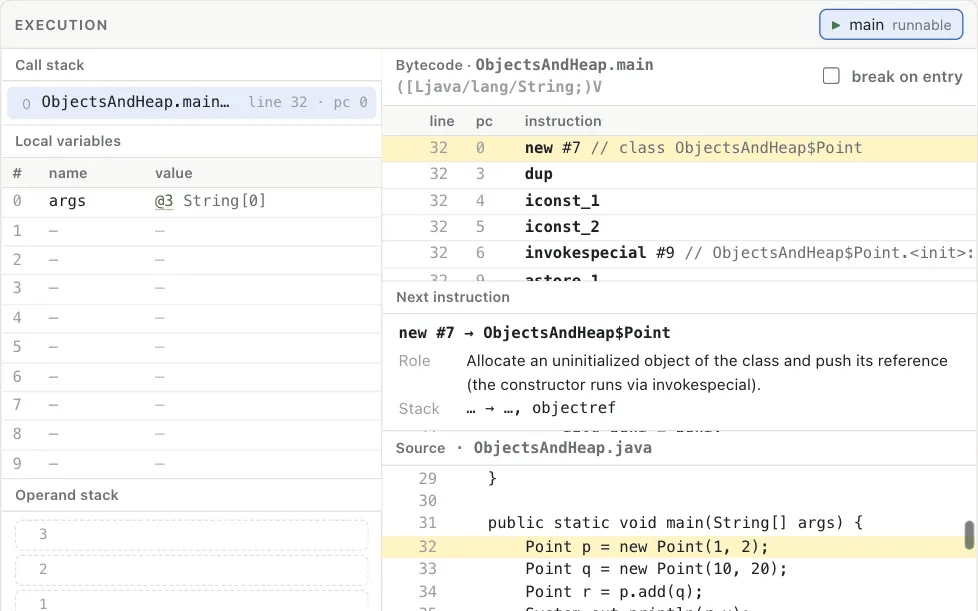
Task: Click the Call stack section header
Action: click(50, 65)
